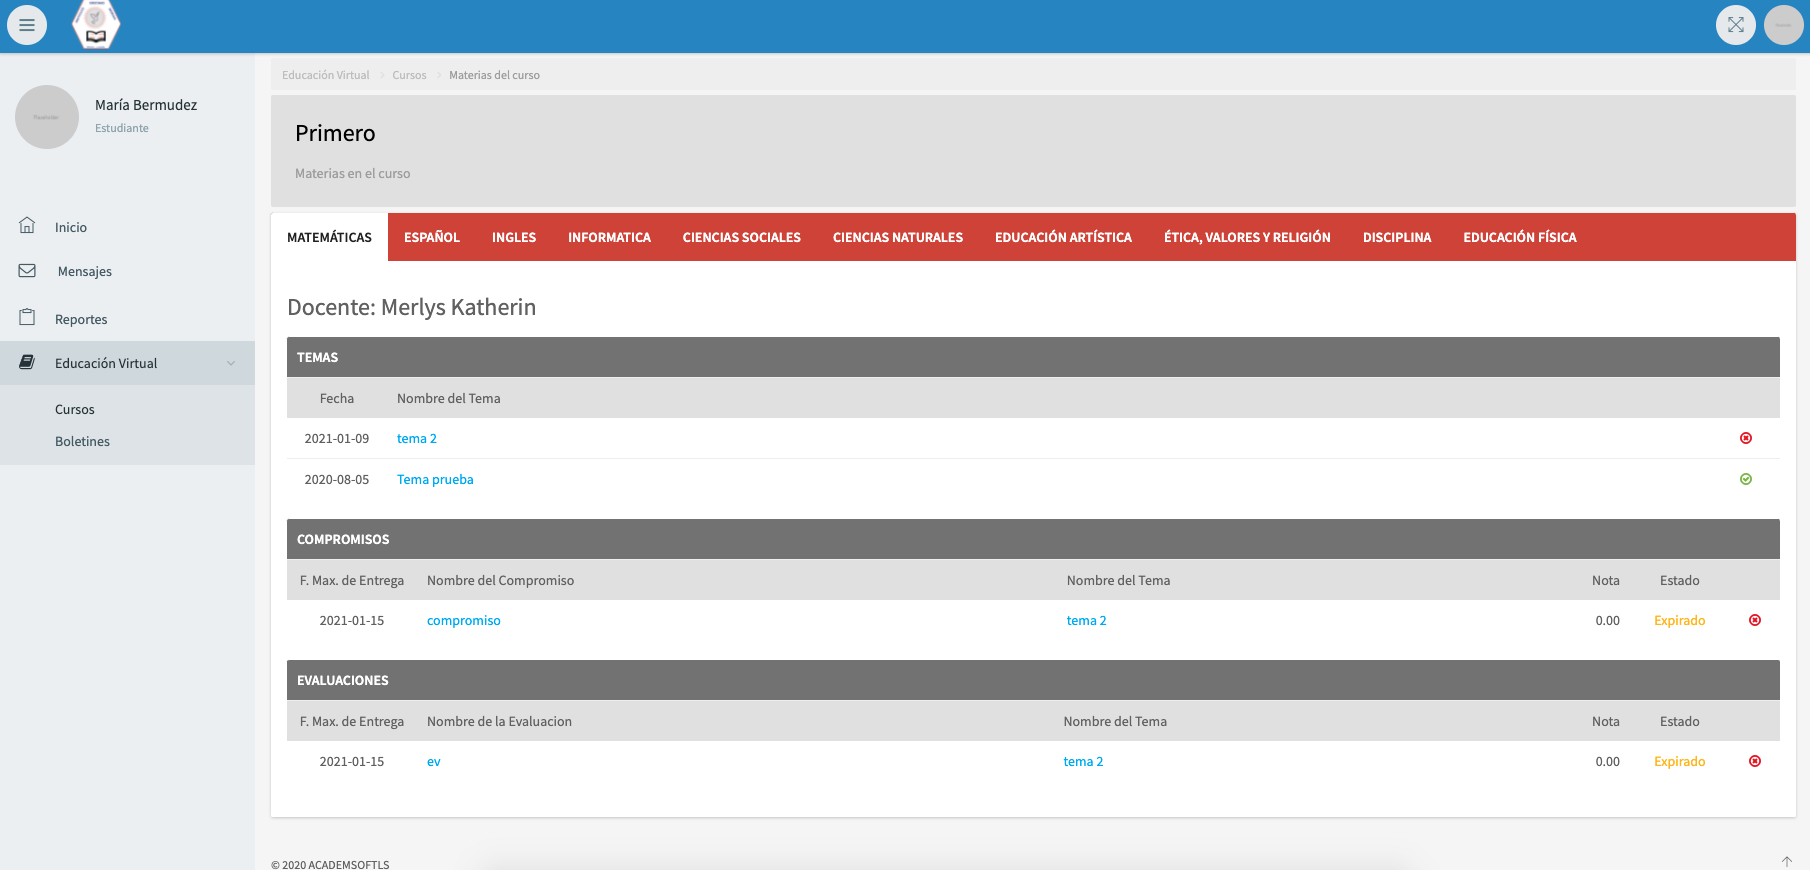This screenshot has height=870, width=1810.
Task: Collapse the Educación Virtual sidebar menu
Action: pos(106,363)
